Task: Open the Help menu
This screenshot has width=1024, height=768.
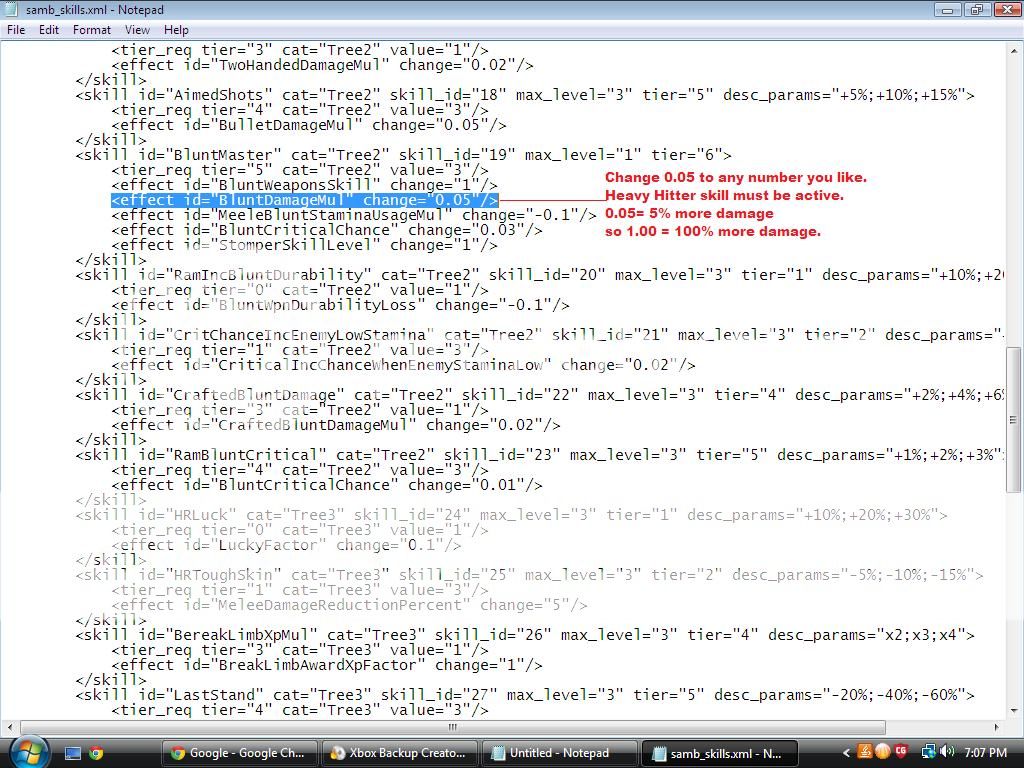Action: pos(176,30)
